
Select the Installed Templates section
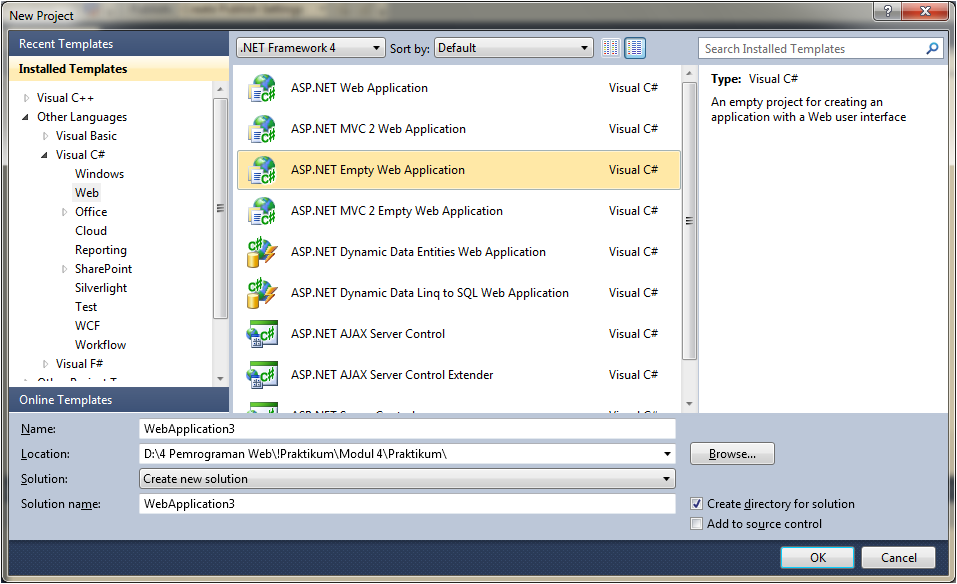119,69
